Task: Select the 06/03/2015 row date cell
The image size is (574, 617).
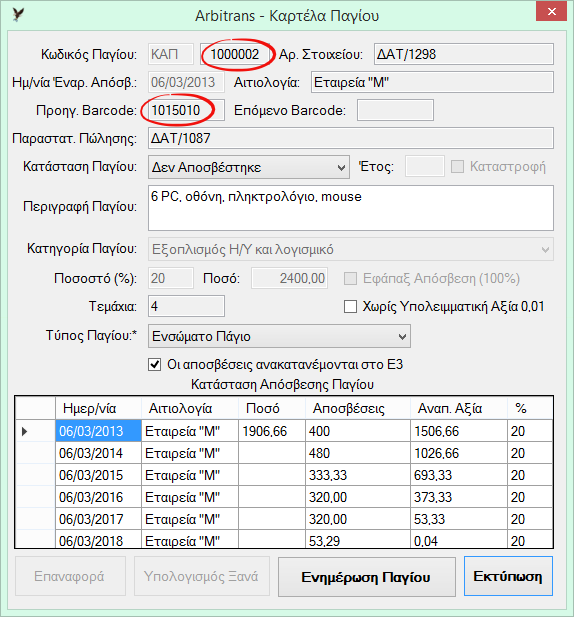Action: [98, 475]
